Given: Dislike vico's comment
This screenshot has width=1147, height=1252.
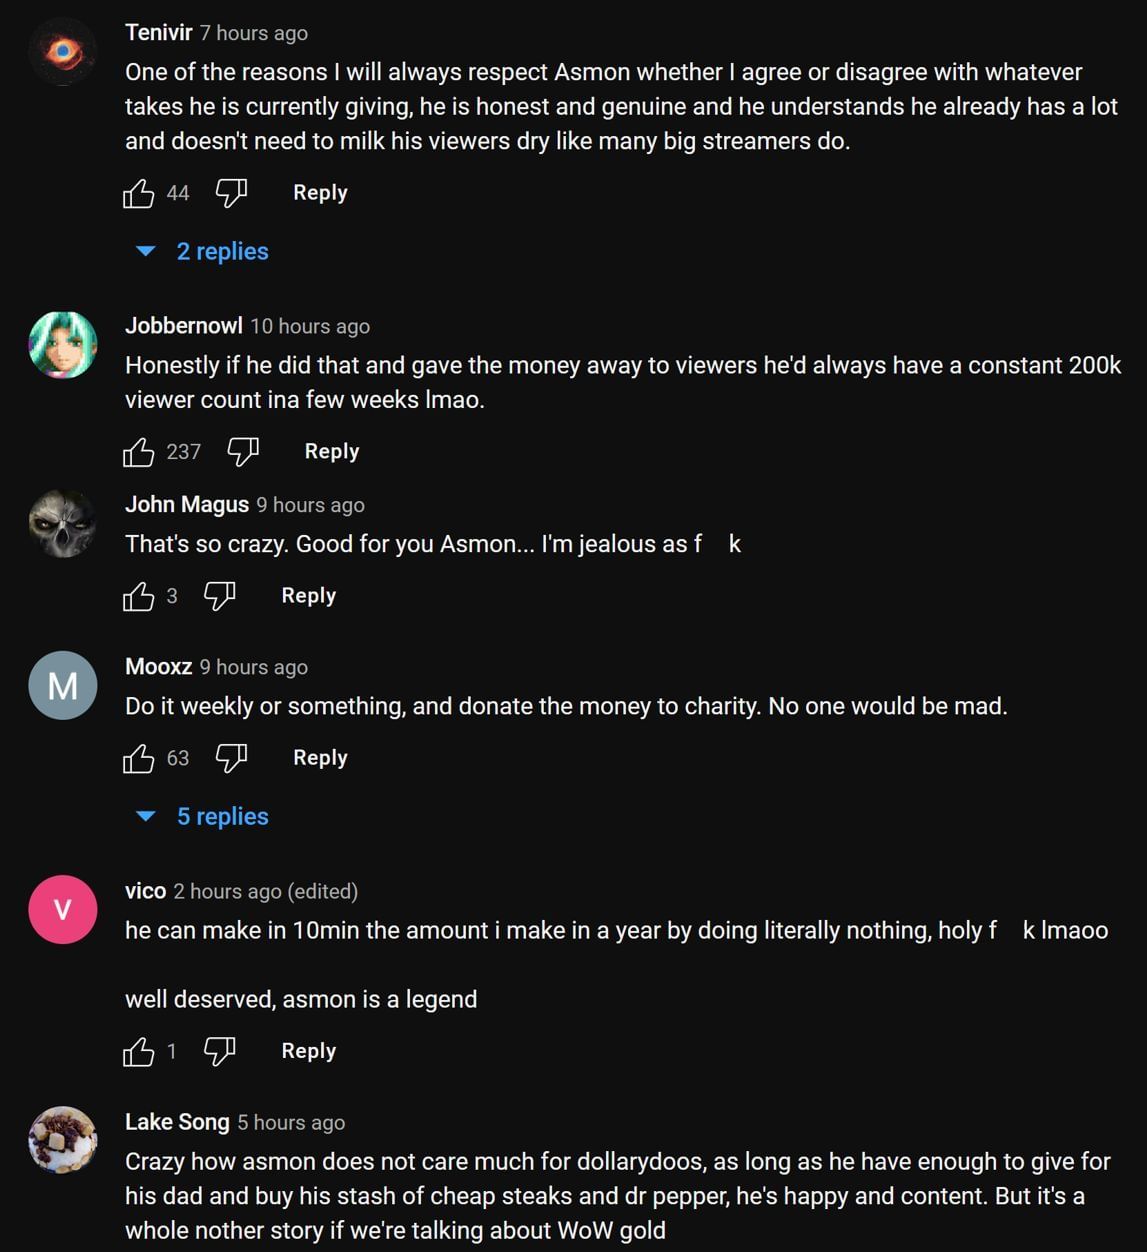Looking at the screenshot, I should click(x=219, y=1051).
